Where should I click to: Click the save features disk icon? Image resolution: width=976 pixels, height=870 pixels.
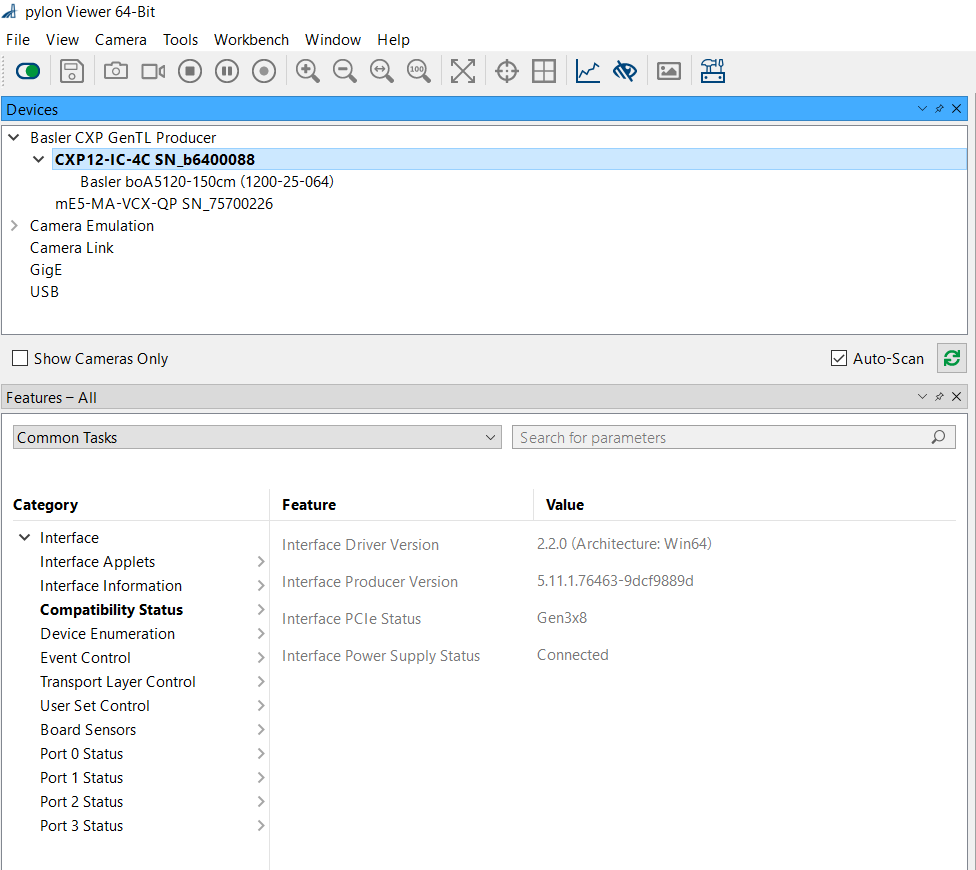tap(72, 71)
